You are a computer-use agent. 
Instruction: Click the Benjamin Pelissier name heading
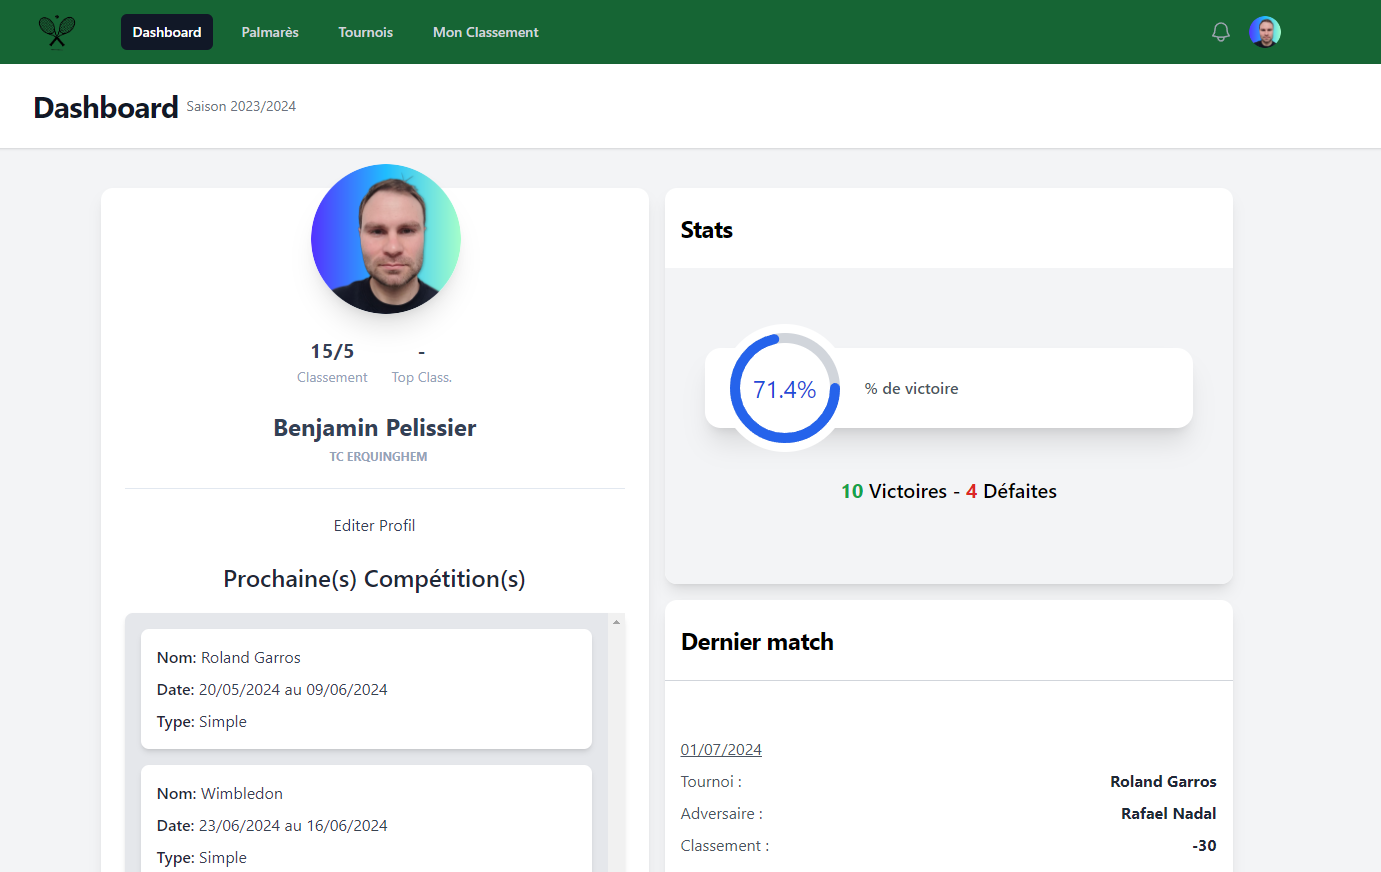[375, 428]
